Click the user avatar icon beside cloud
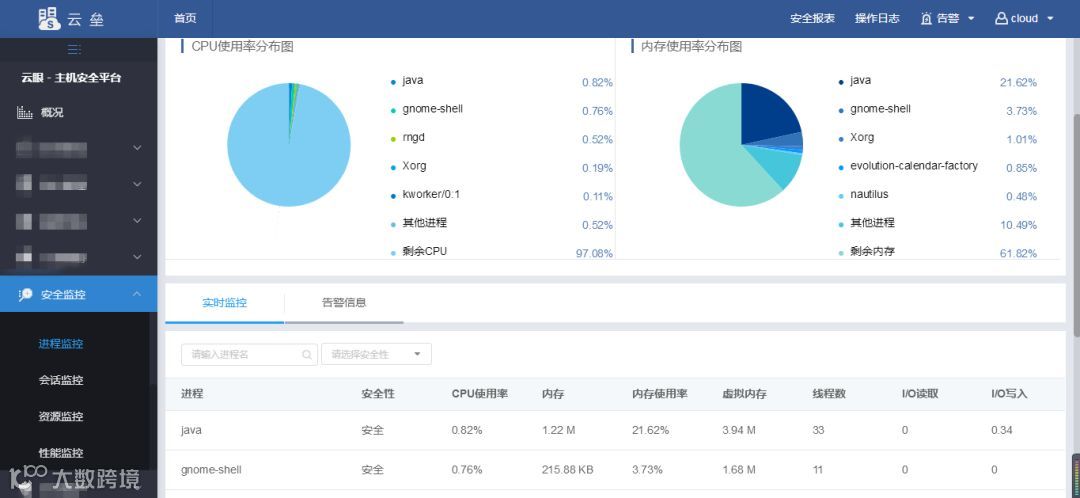Viewport: 1080px width, 498px height. click(x=1001, y=19)
